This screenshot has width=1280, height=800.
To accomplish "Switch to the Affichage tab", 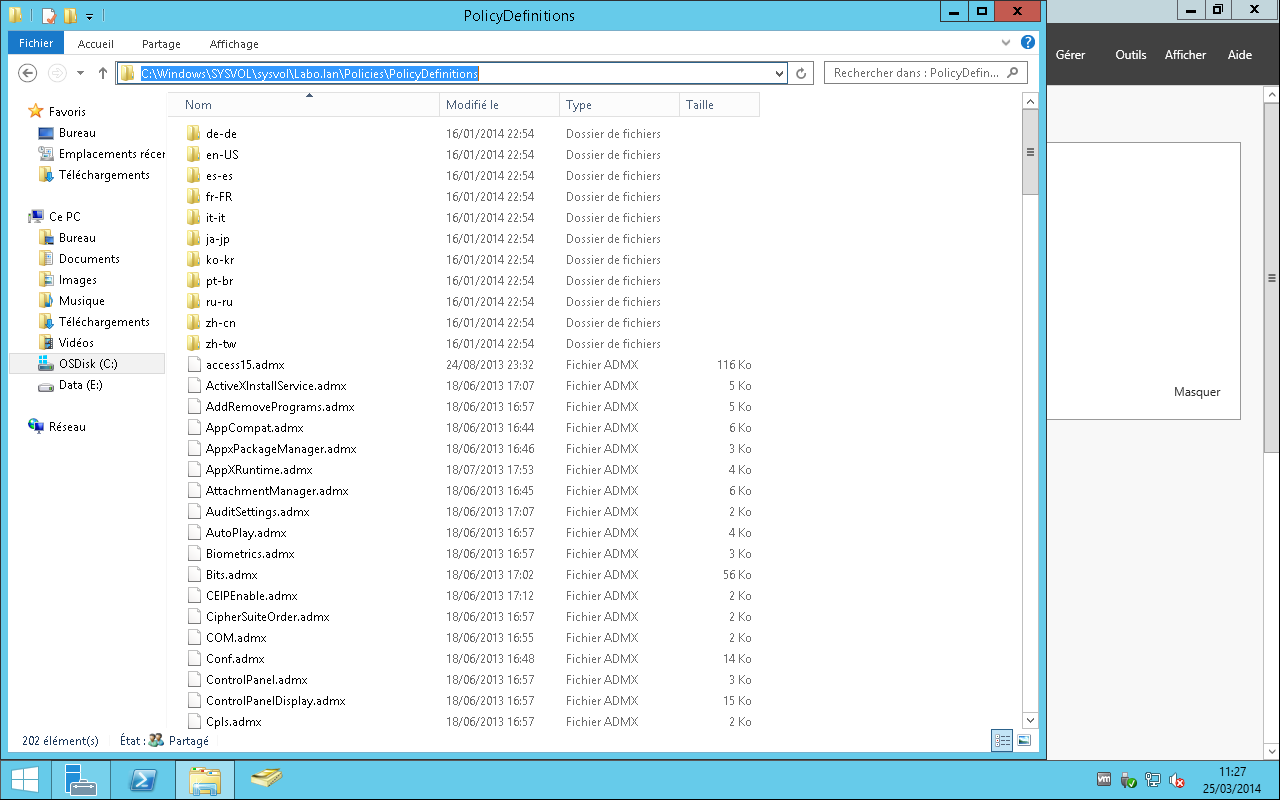I will point(234,44).
